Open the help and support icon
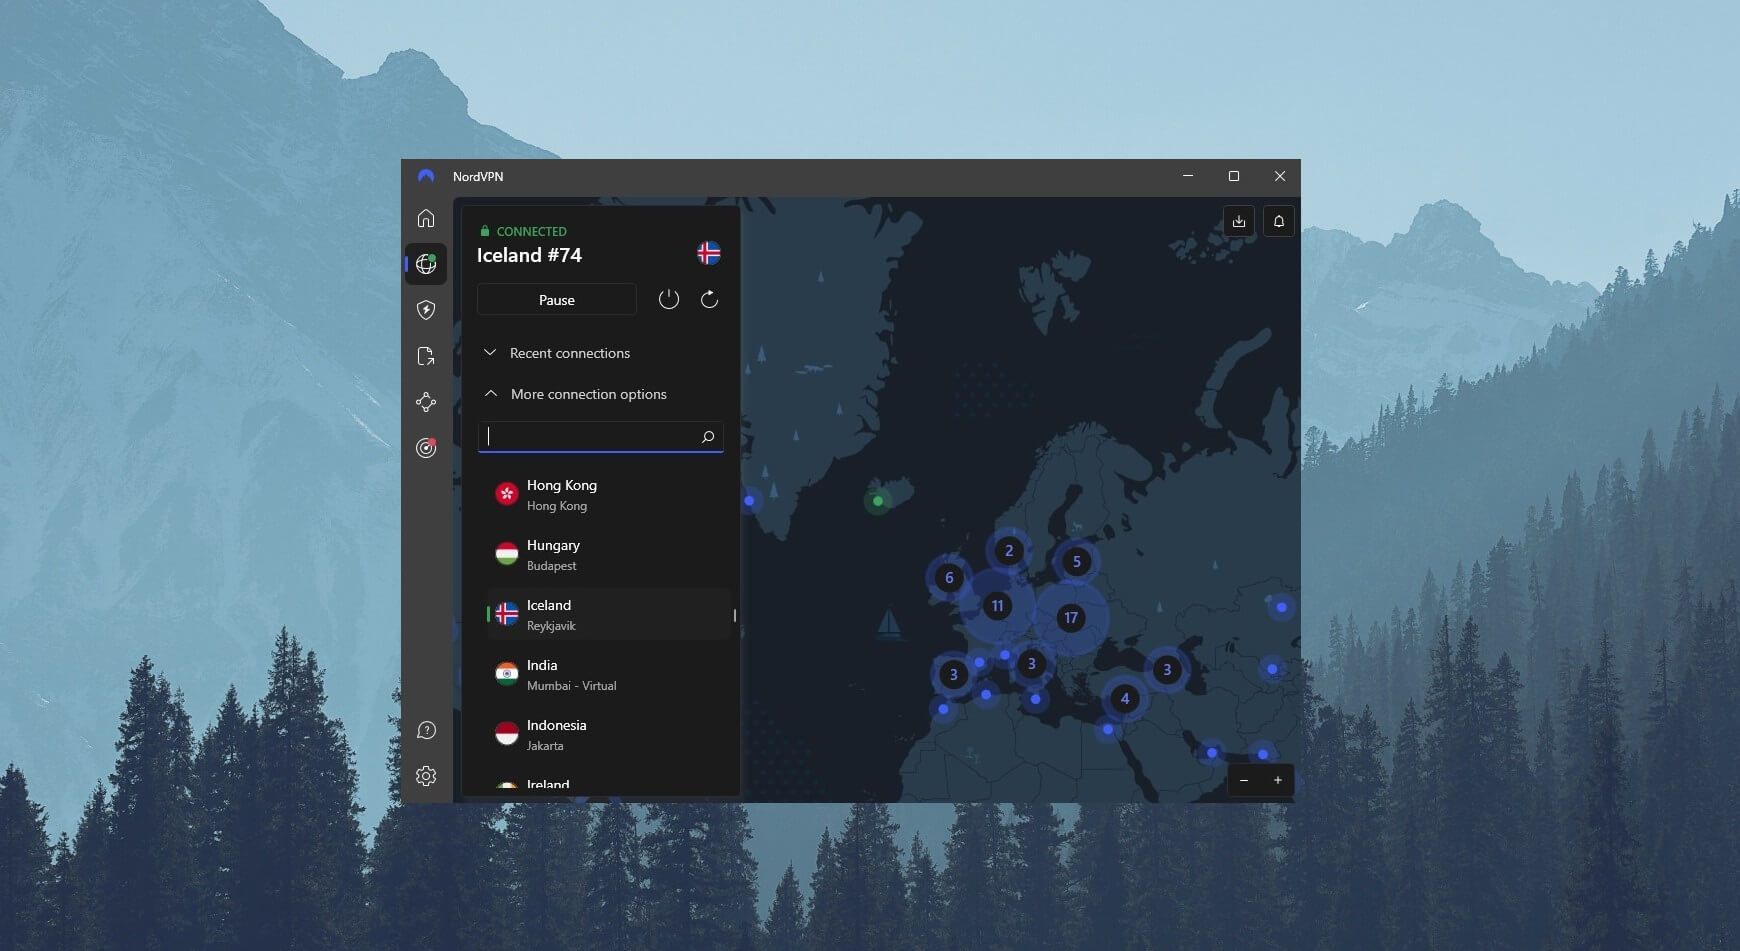Image resolution: width=1740 pixels, height=951 pixels. tap(426, 730)
